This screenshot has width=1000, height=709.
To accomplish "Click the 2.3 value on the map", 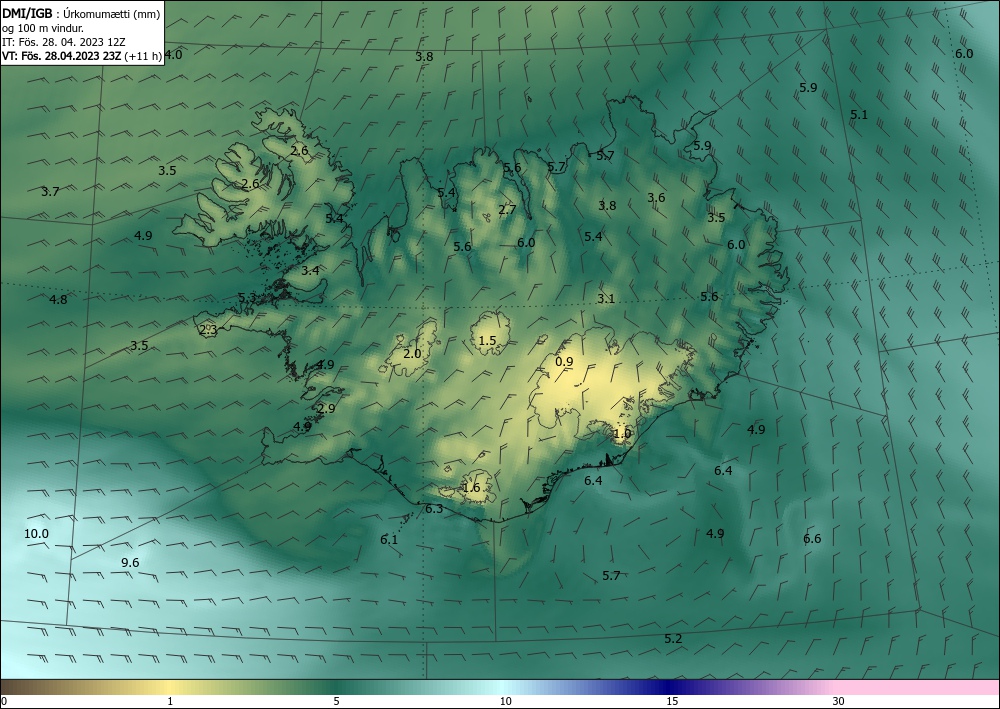I will click(x=209, y=330).
